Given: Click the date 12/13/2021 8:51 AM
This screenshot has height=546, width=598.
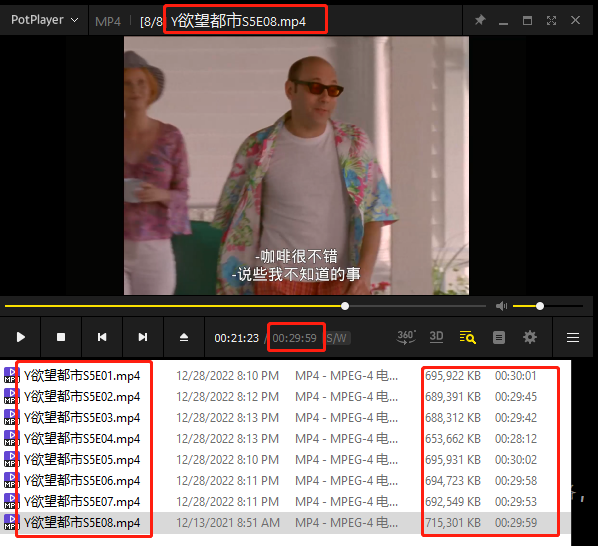Looking at the screenshot, I should [x=228, y=522].
